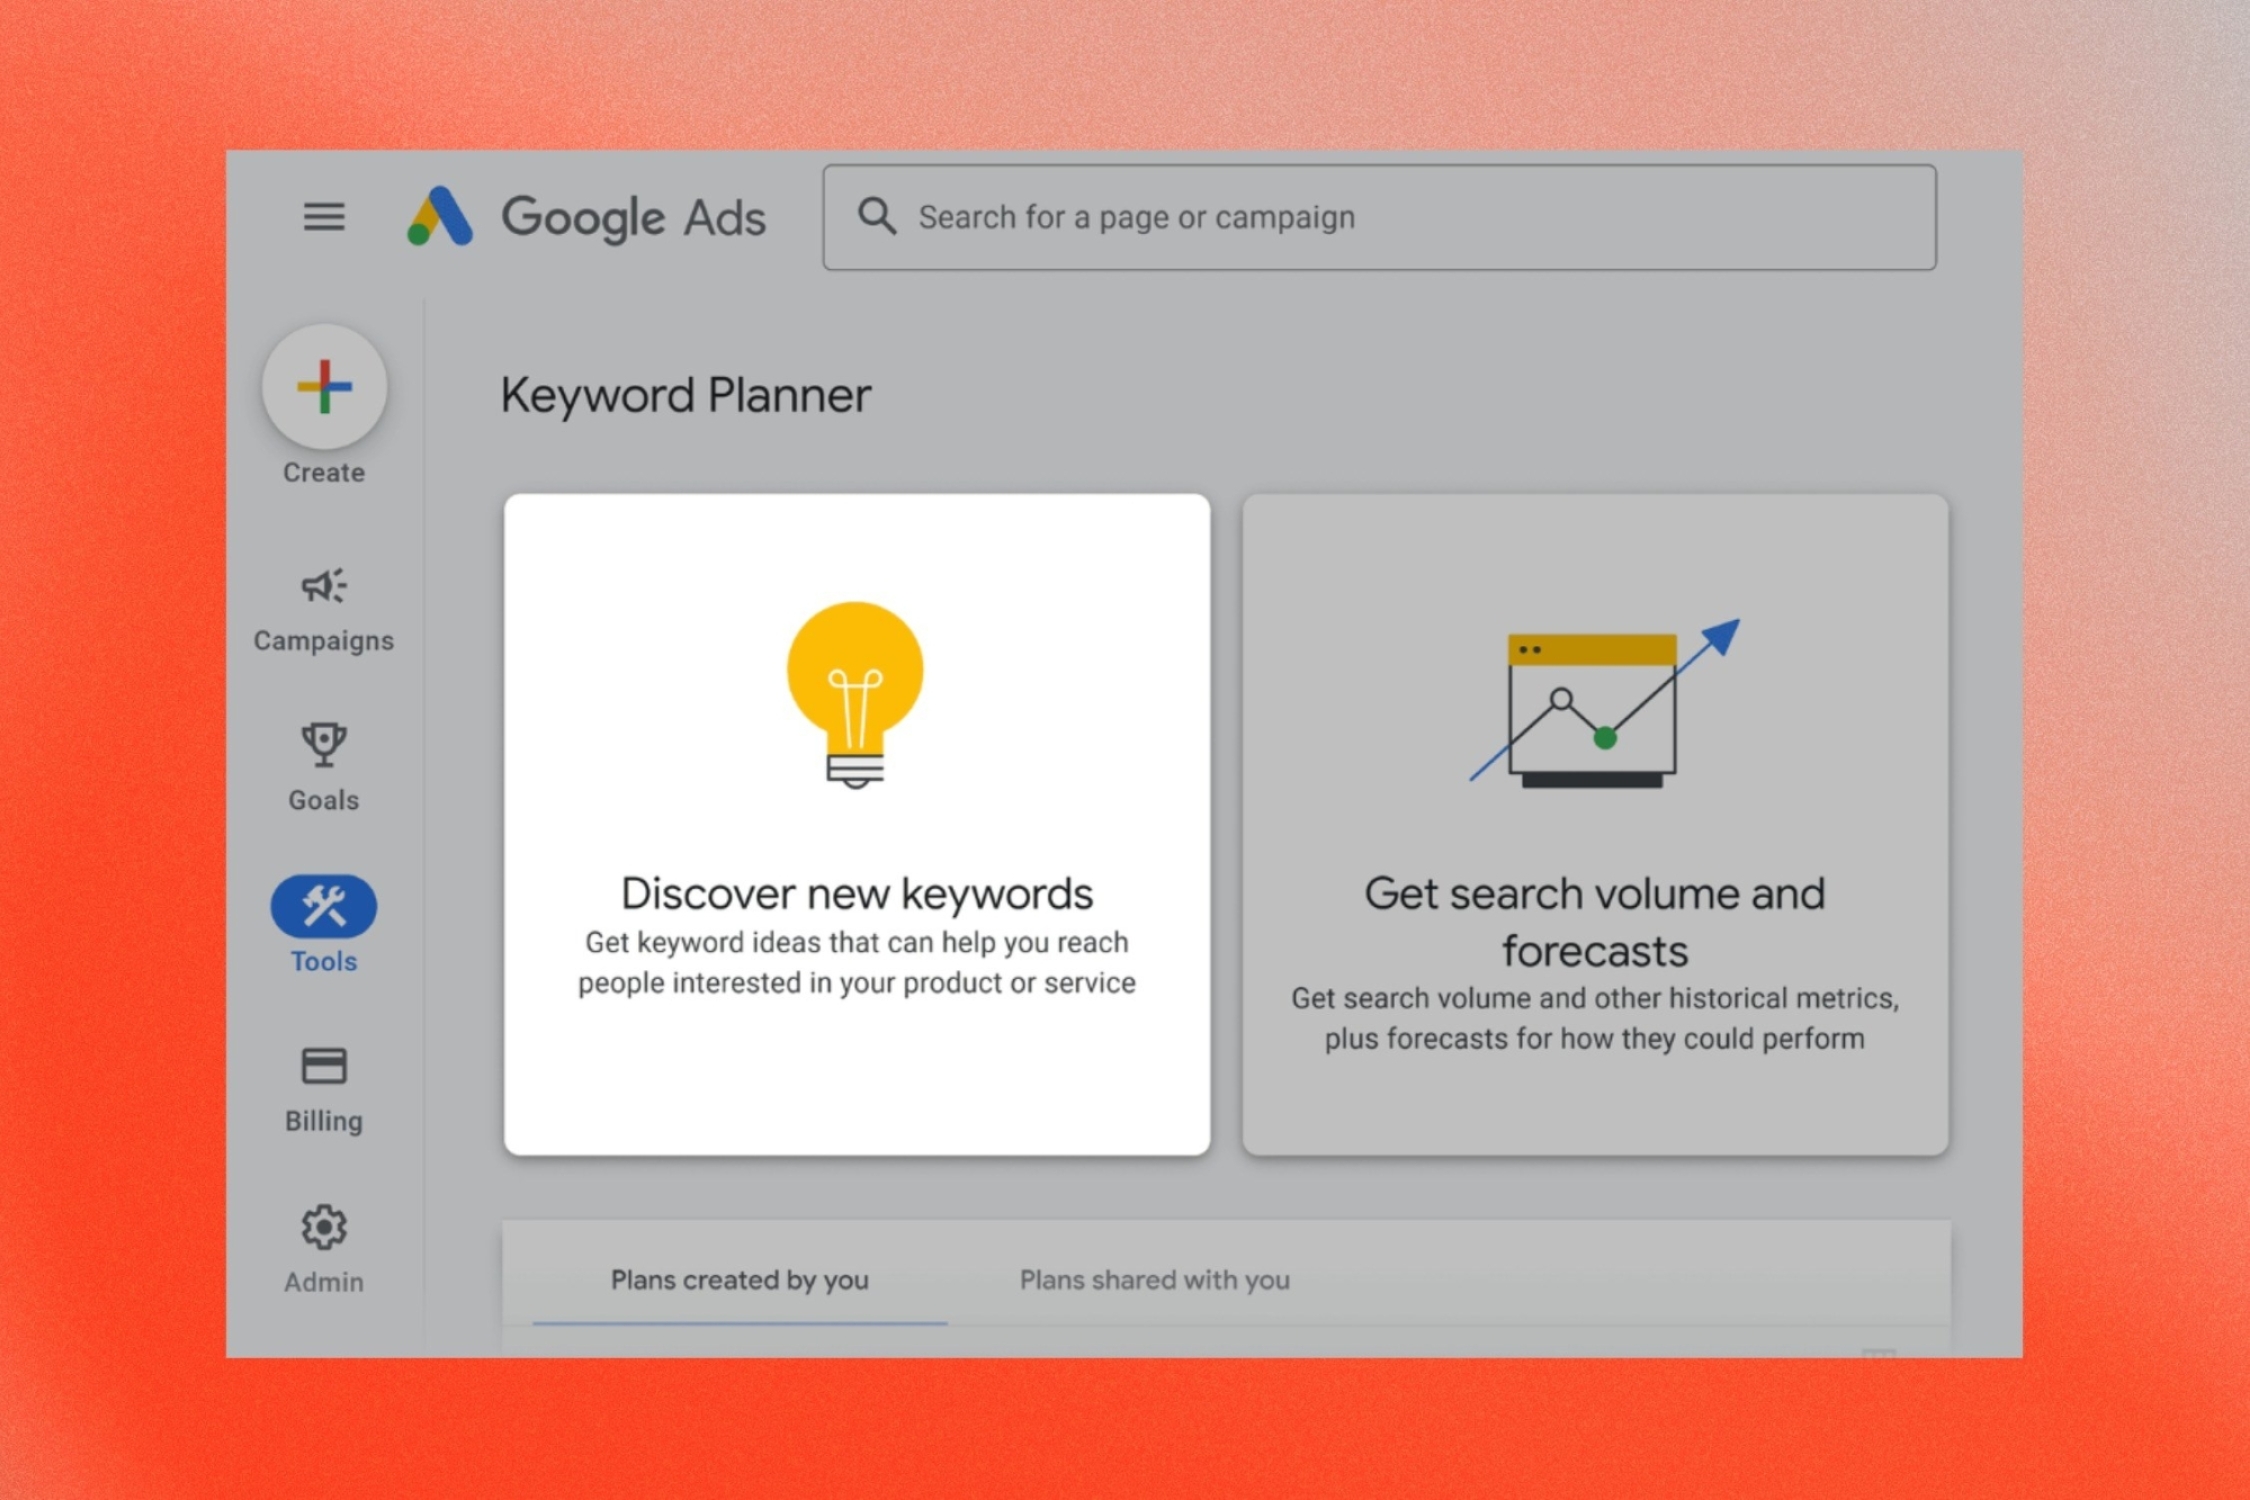Open Billing card icon in sidebar

point(324,1066)
